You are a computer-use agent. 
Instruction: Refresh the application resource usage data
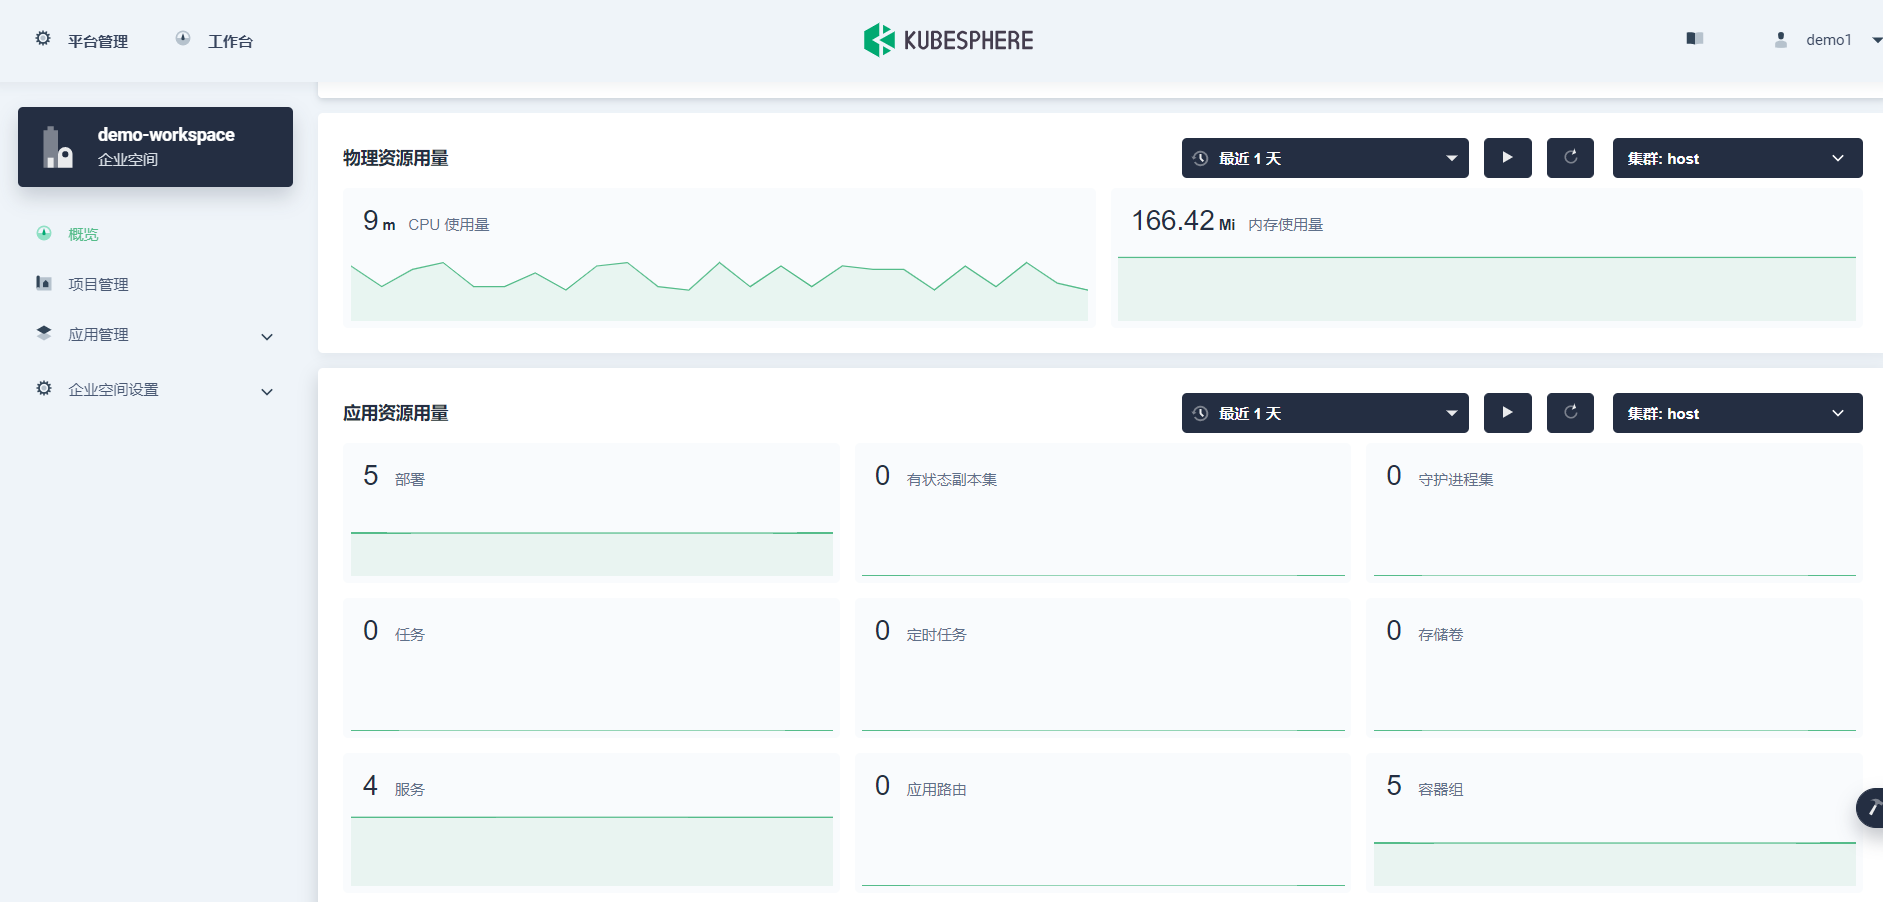1570,413
